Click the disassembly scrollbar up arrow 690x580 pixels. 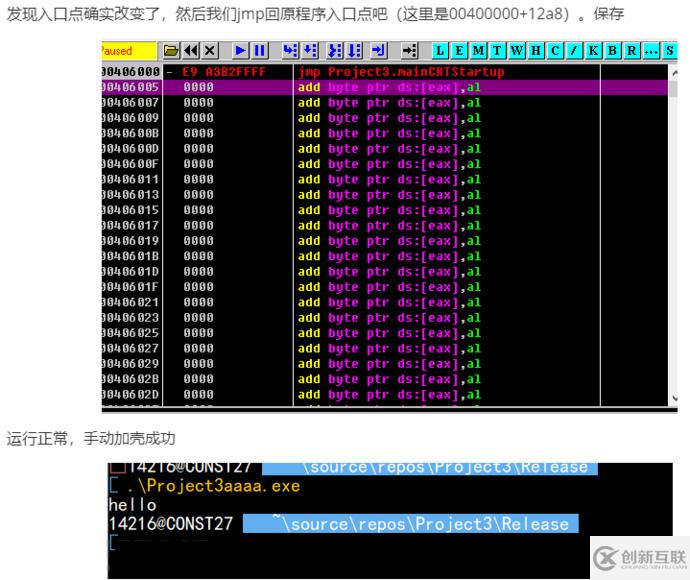point(674,72)
